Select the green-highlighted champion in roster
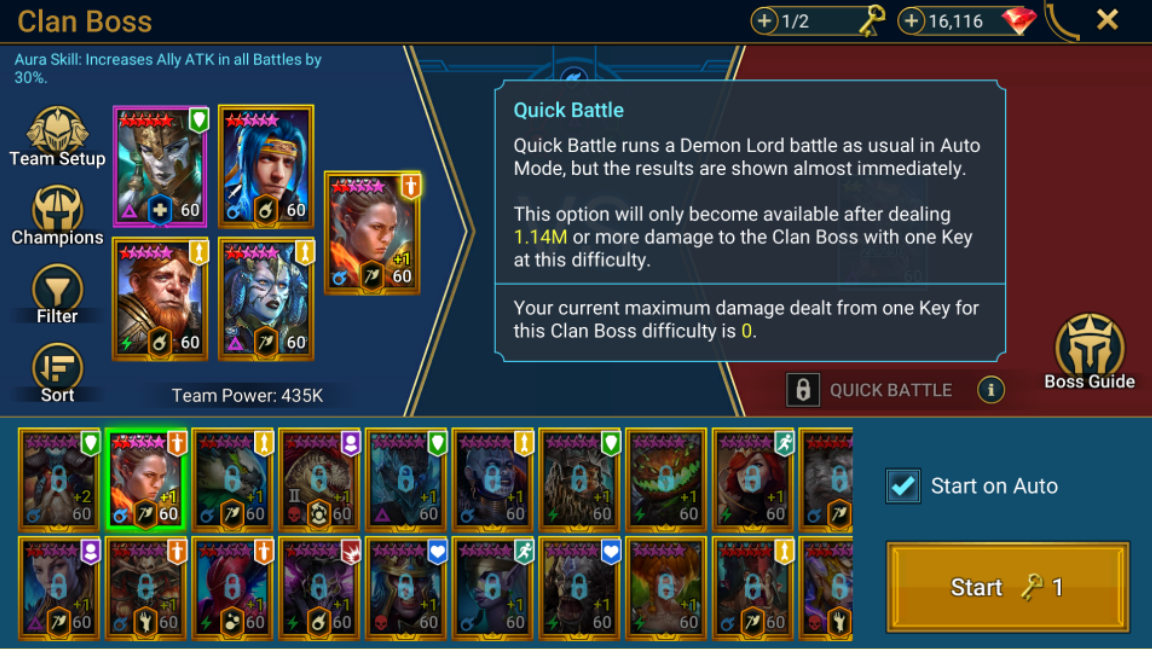 [x=146, y=479]
